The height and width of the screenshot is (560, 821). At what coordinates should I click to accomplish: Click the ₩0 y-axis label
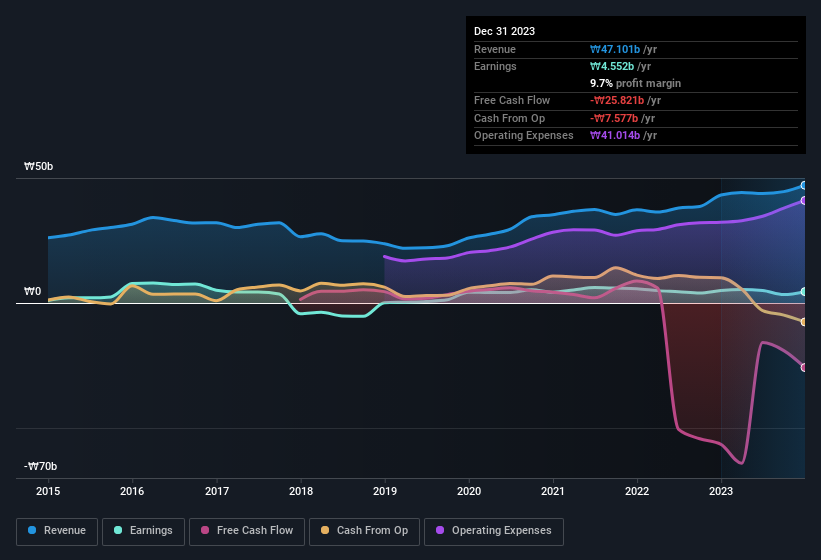(x=32, y=292)
